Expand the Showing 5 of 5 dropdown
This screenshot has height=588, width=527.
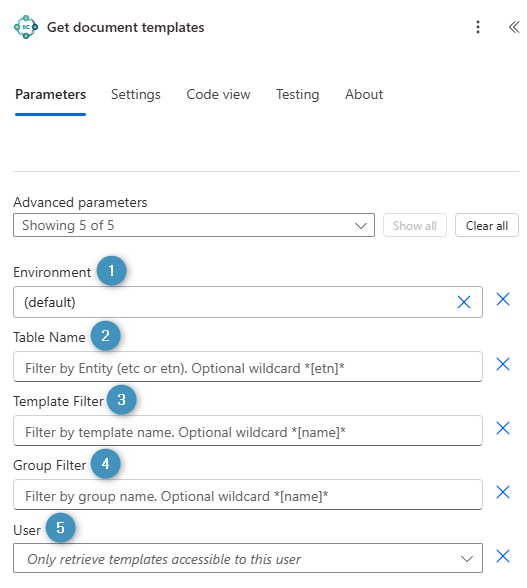[194, 225]
